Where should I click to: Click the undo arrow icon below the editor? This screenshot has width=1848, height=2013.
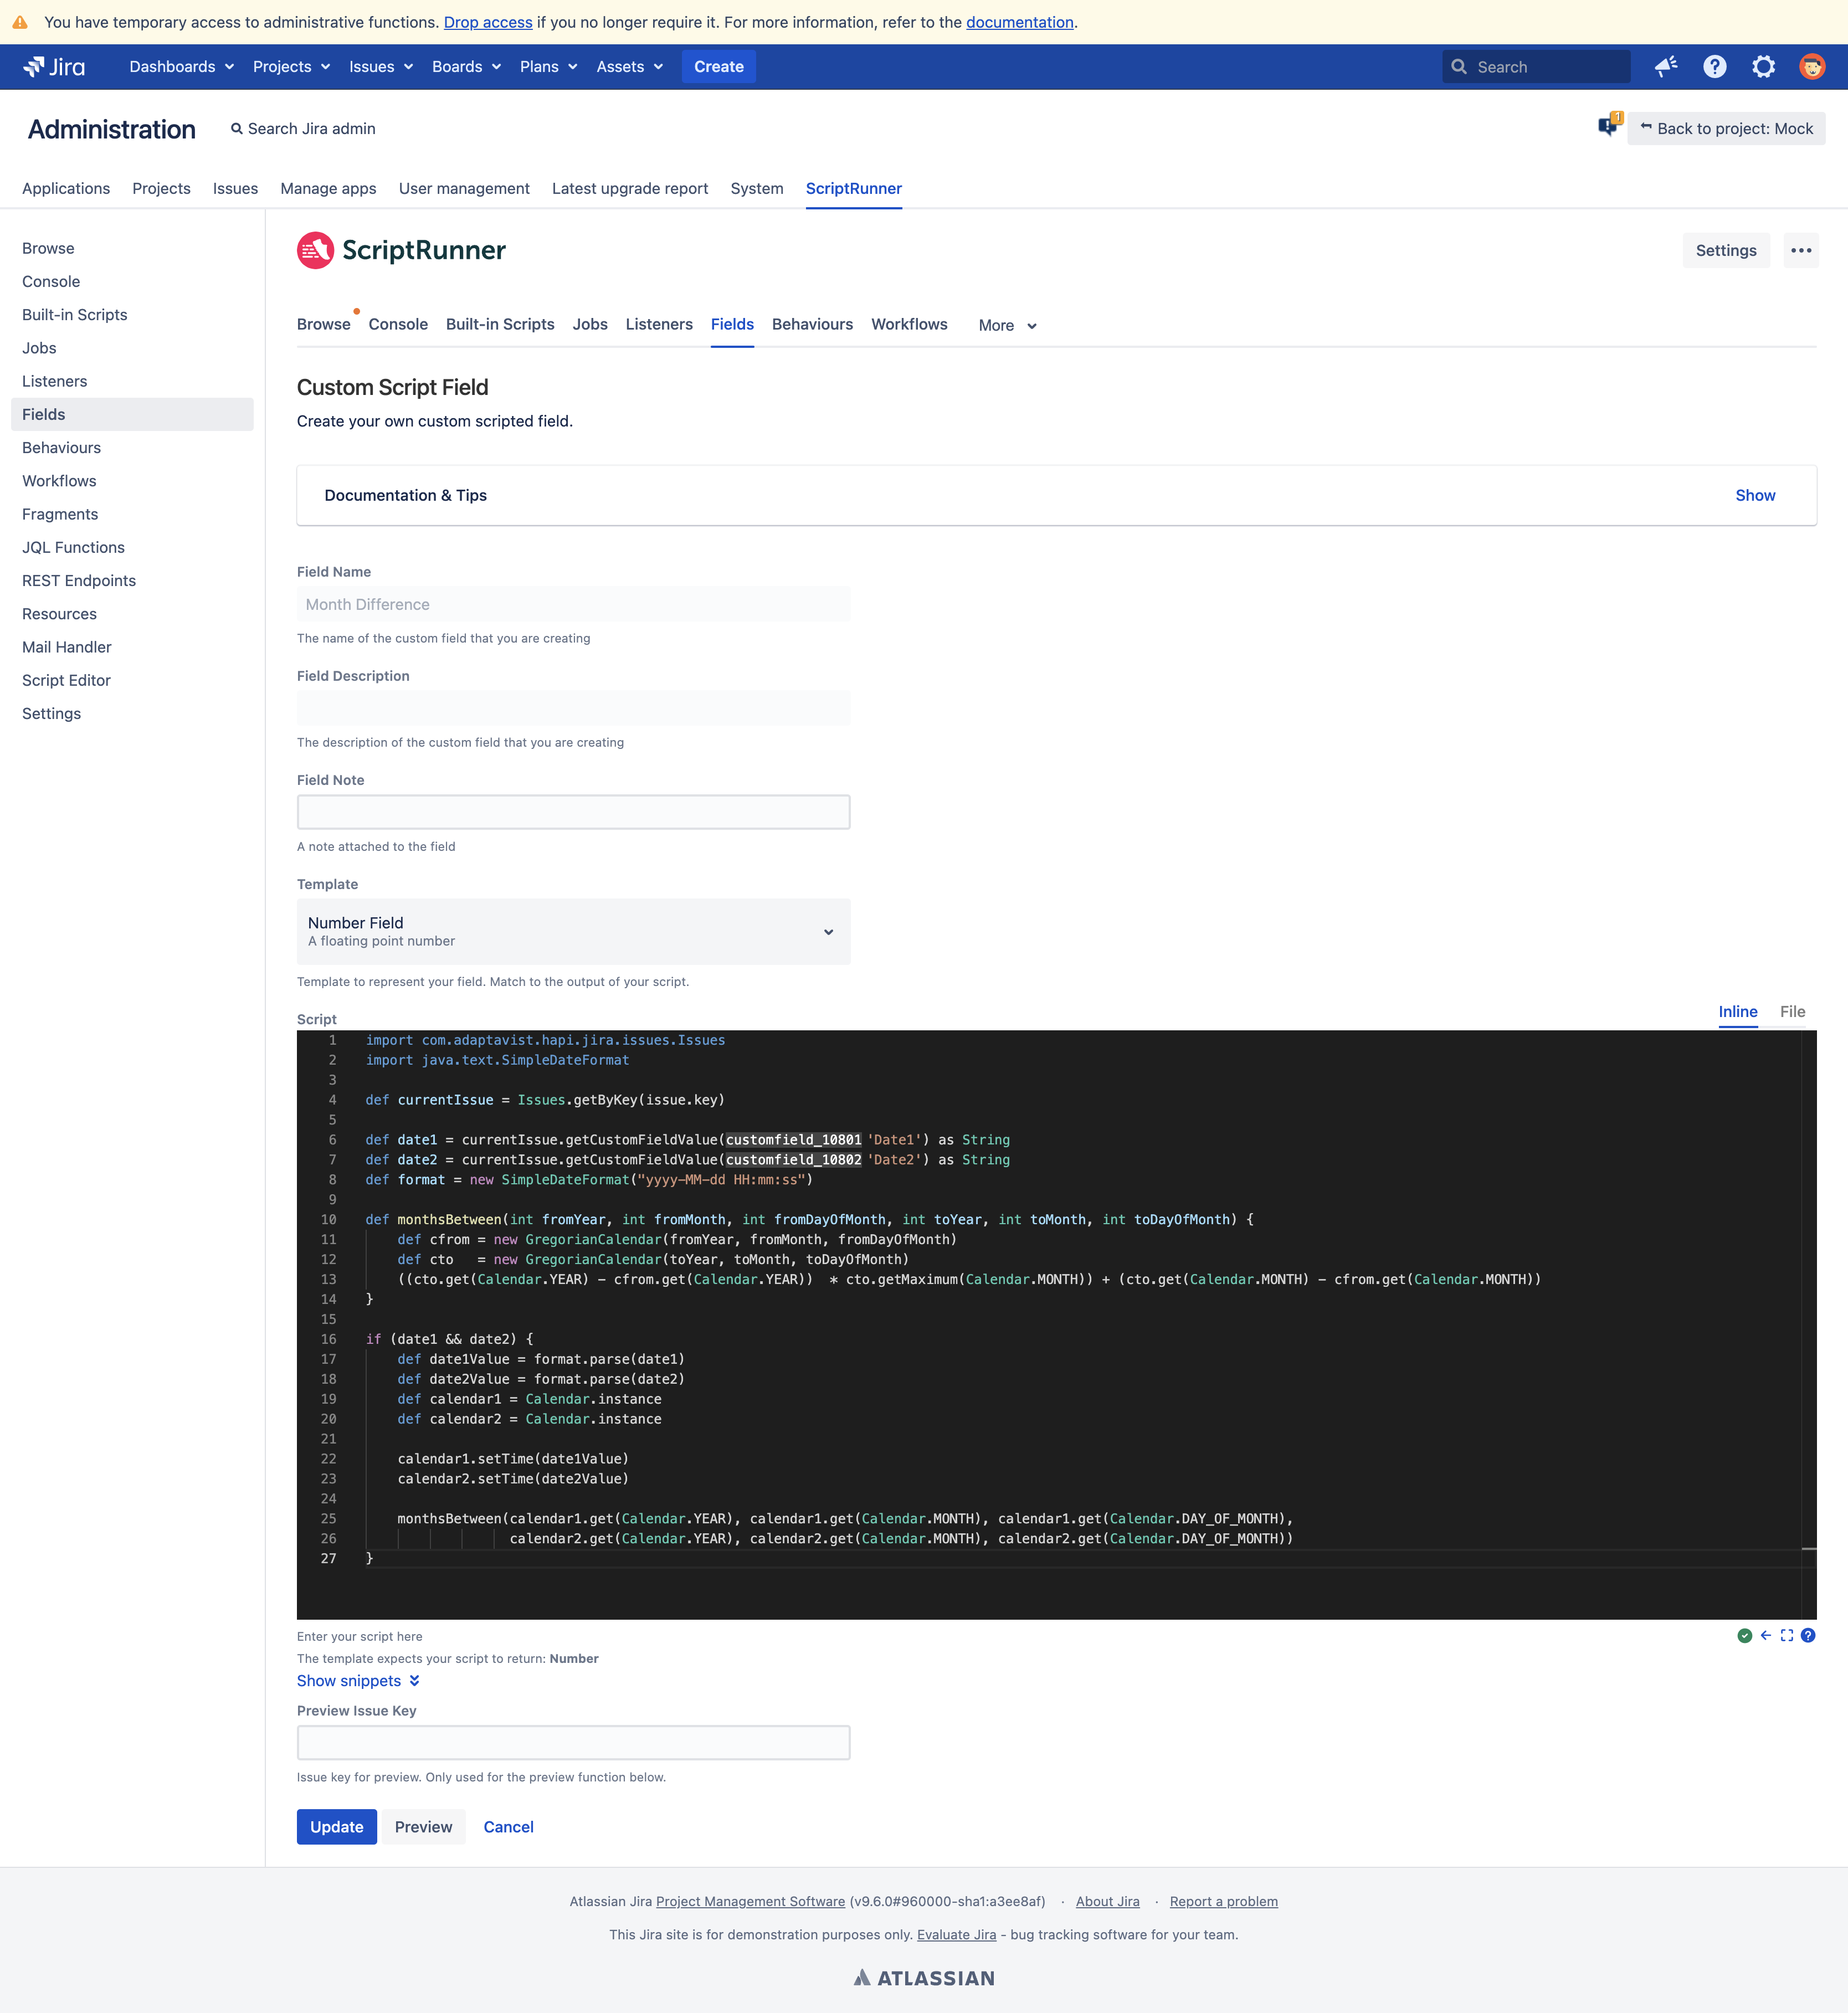click(x=1765, y=1635)
